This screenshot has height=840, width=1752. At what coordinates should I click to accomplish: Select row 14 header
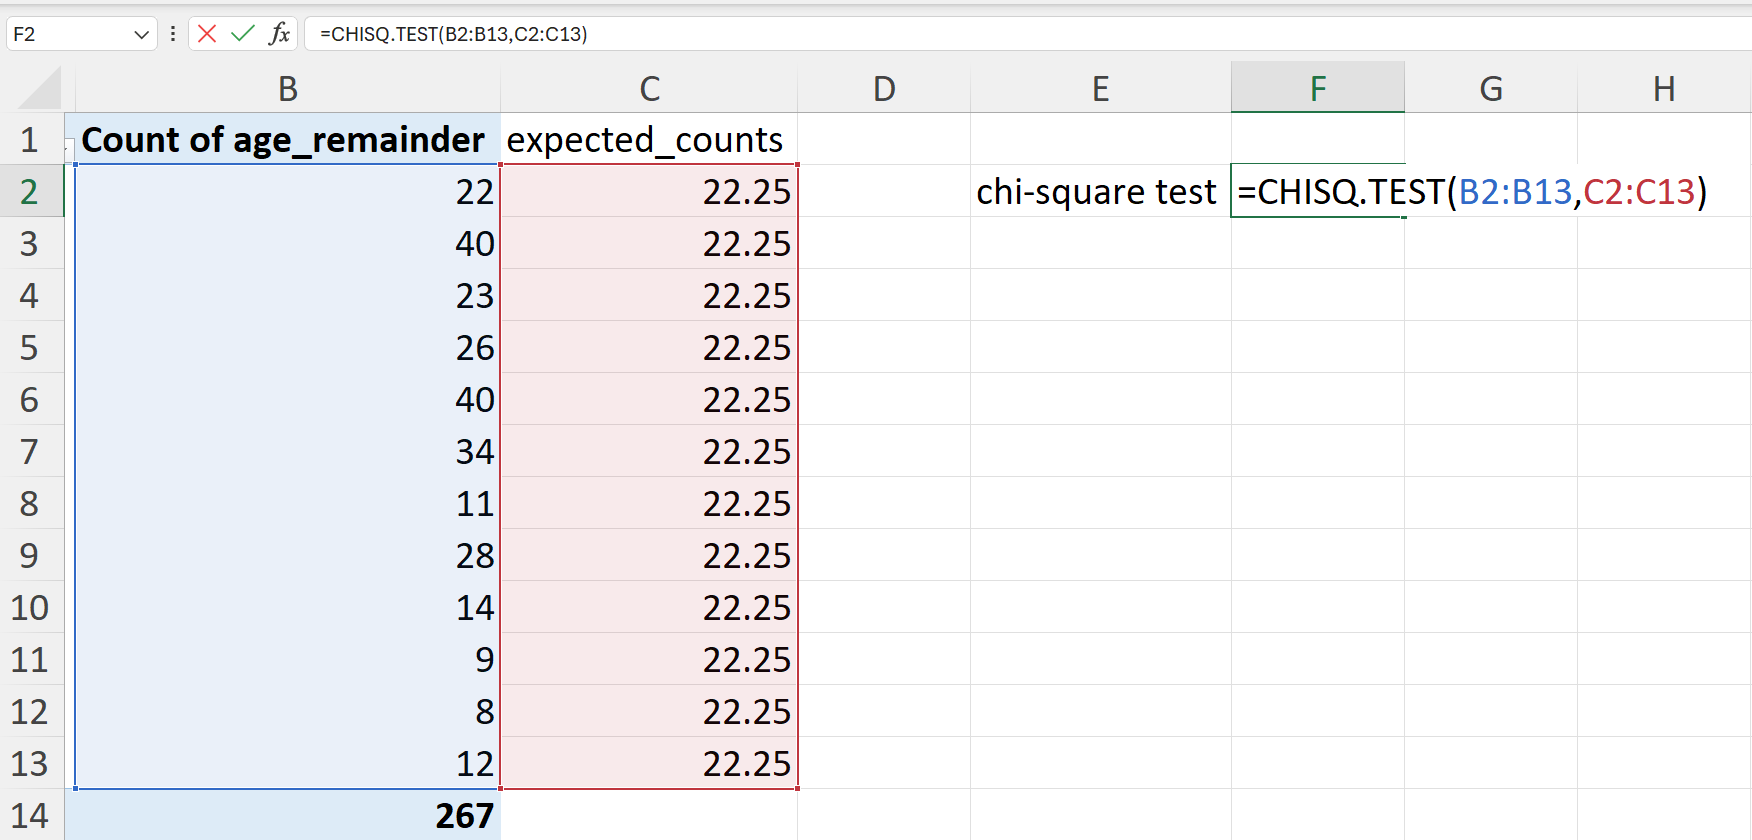click(31, 815)
